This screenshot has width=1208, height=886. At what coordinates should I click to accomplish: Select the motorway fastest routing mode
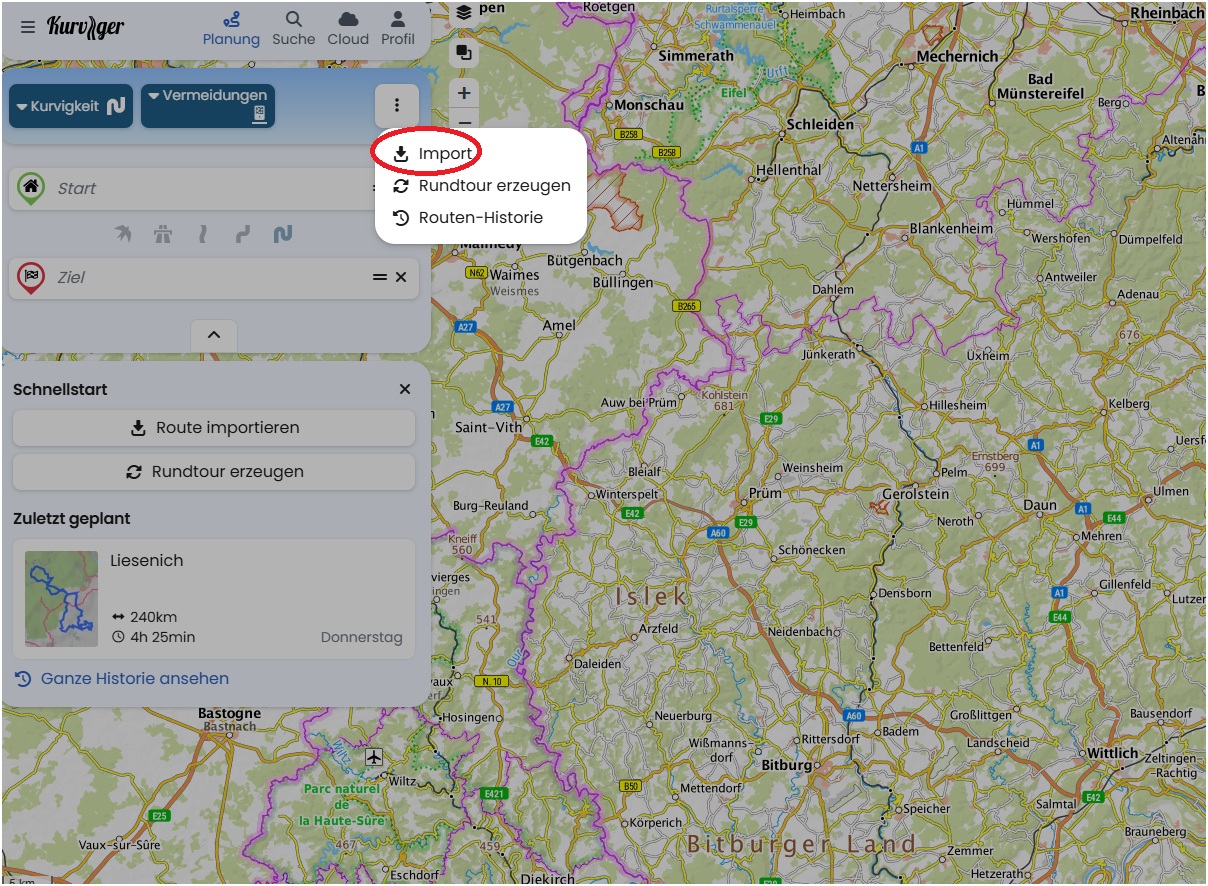pos(162,234)
